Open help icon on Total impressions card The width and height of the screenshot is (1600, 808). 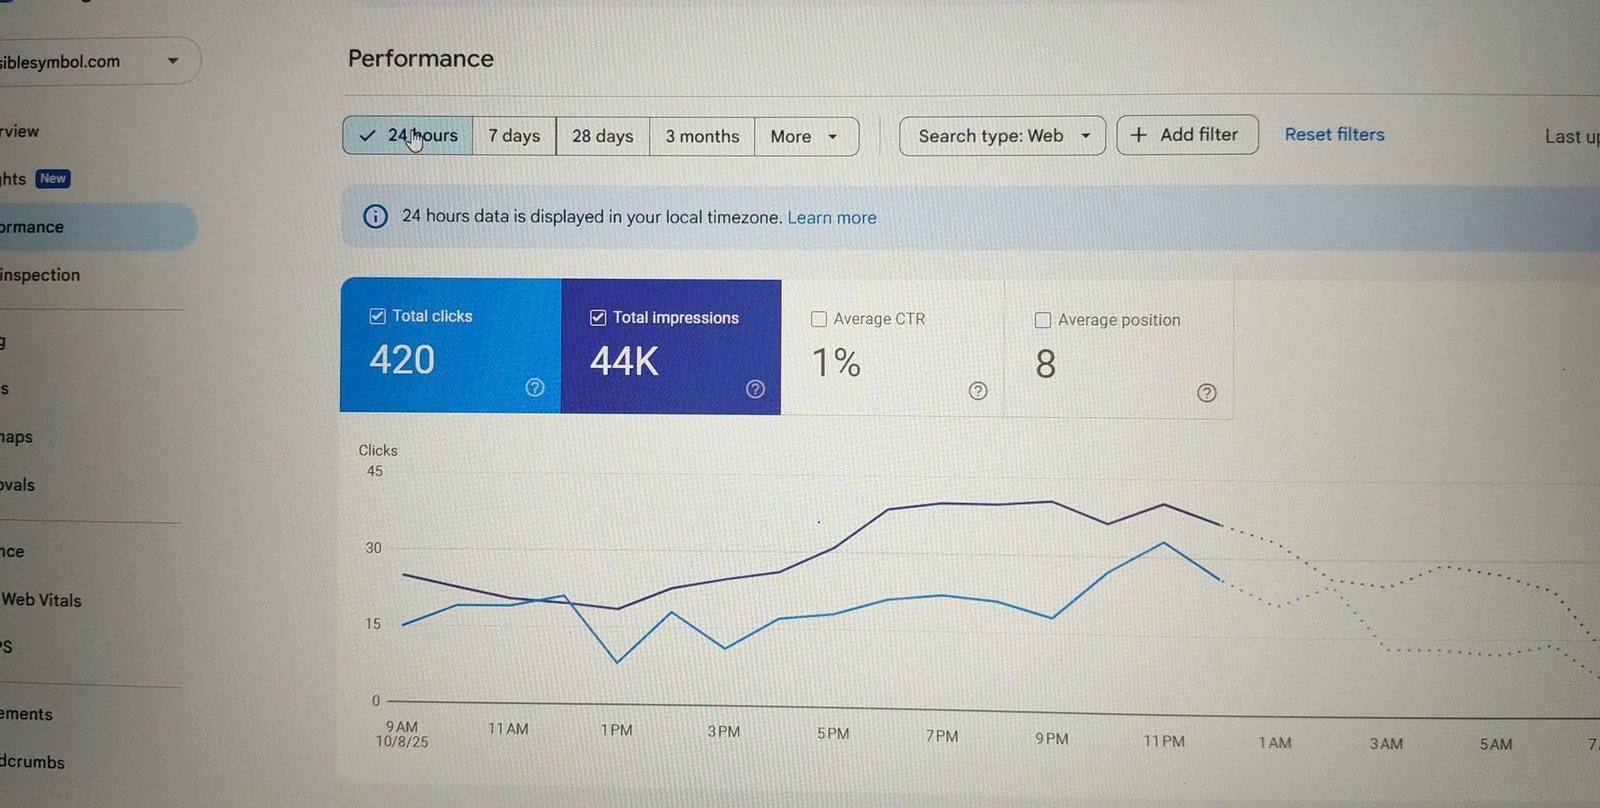click(755, 389)
